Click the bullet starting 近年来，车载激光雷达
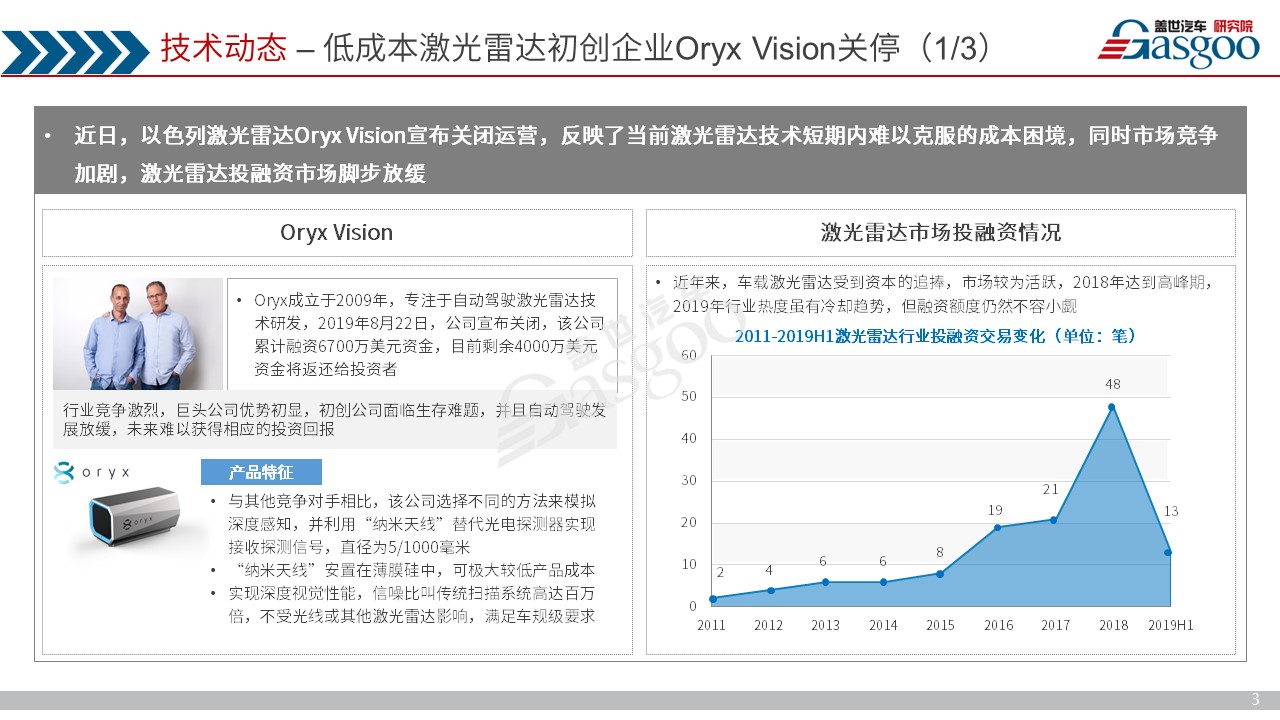 [x=945, y=293]
